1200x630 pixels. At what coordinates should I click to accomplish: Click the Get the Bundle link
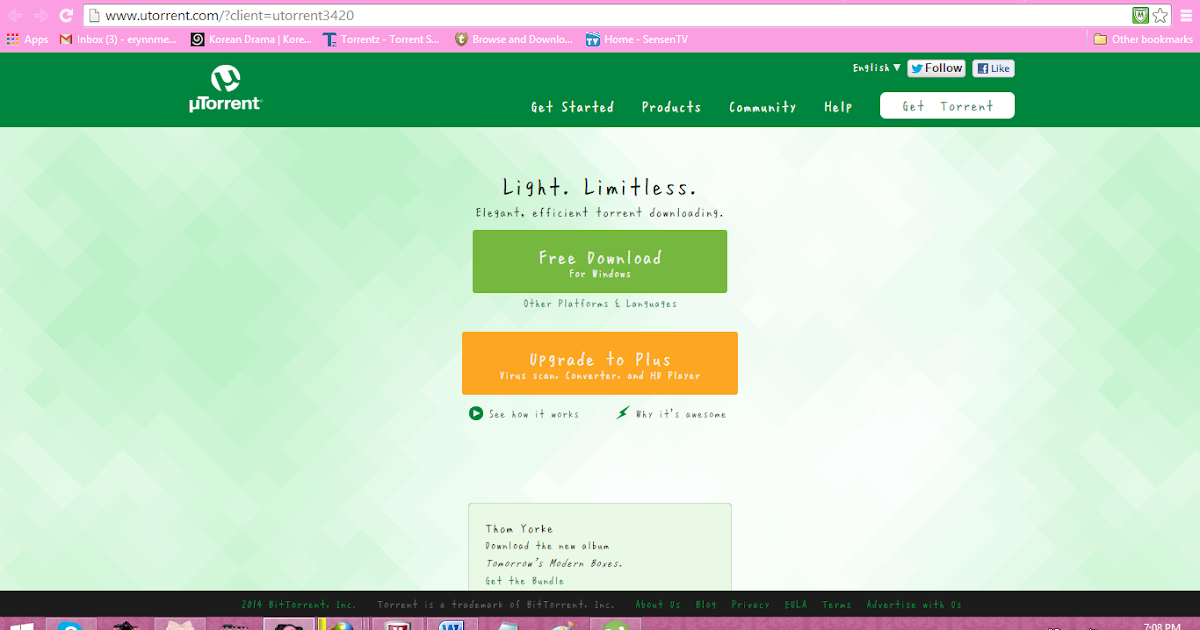[x=525, y=581]
